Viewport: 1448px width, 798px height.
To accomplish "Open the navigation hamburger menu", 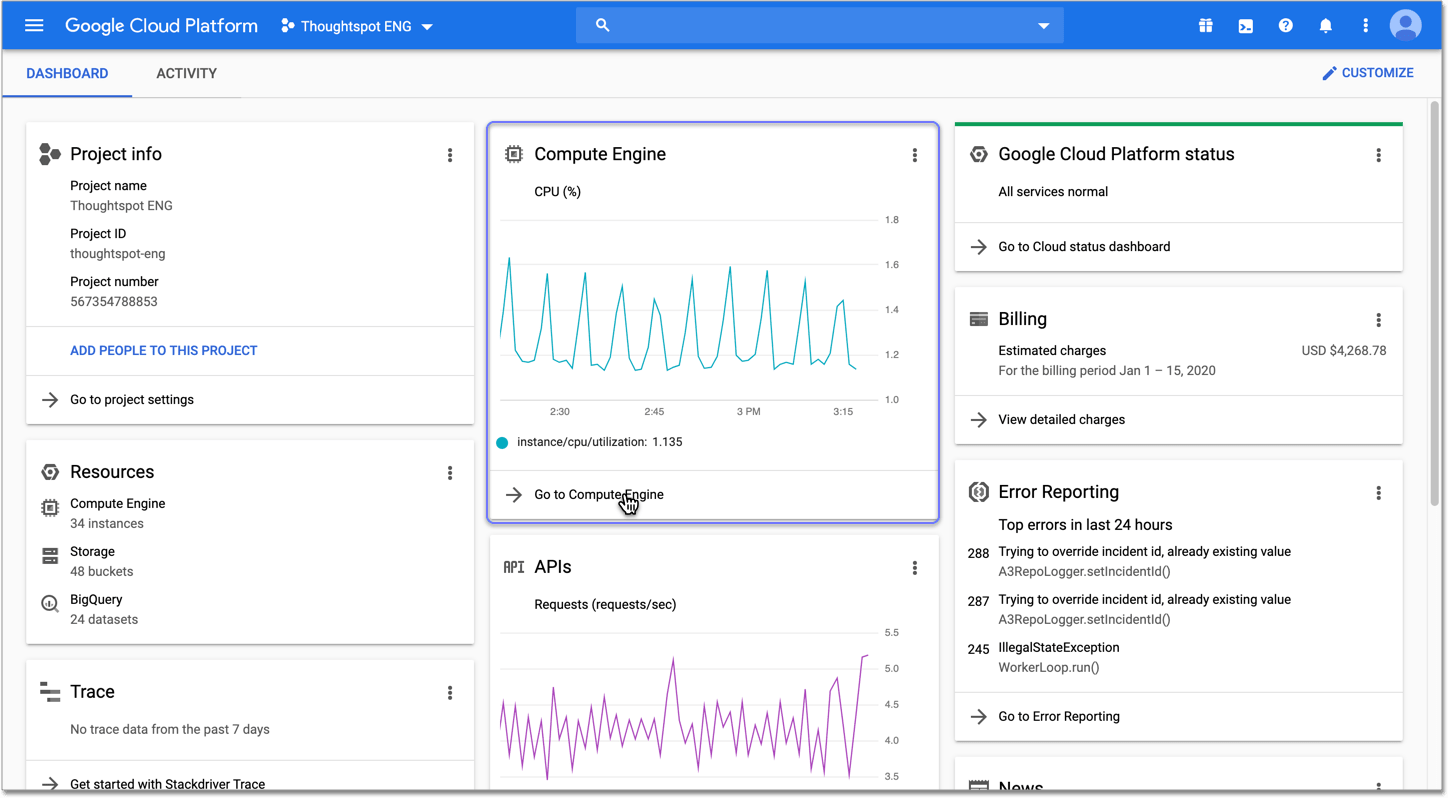I will click(34, 25).
